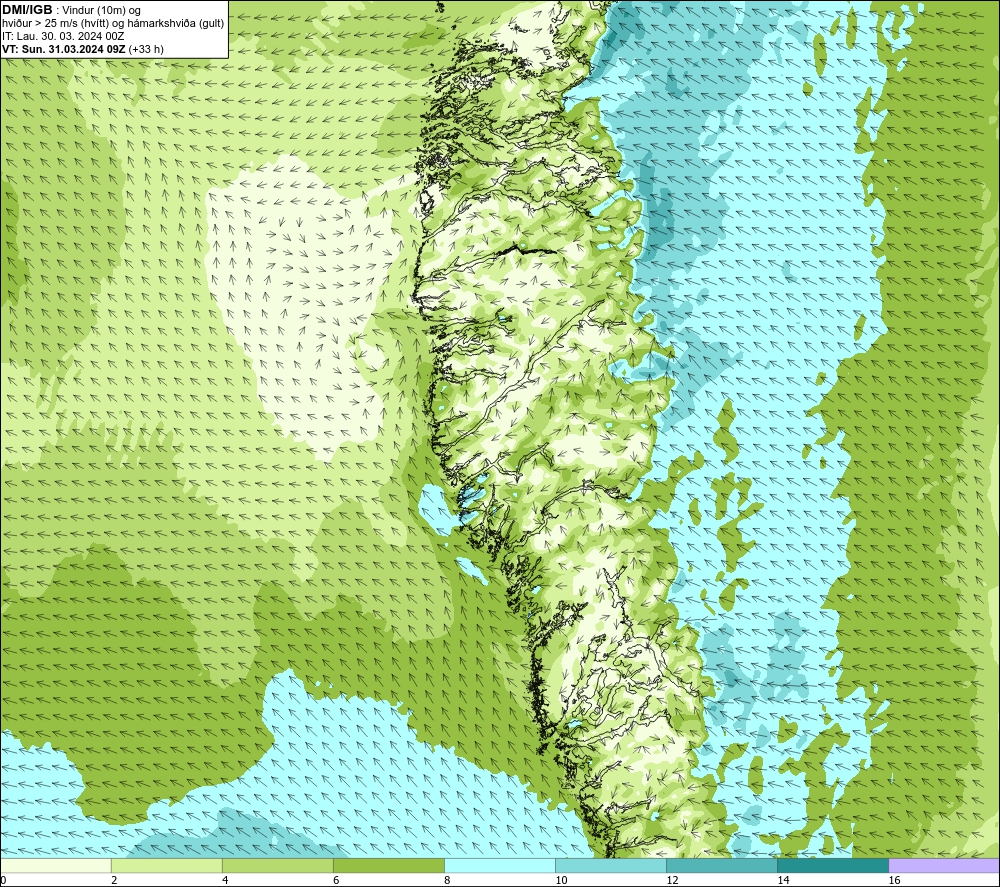1000x887 pixels.
Task: Click the legend scale label '0'
Action: tap(3, 880)
